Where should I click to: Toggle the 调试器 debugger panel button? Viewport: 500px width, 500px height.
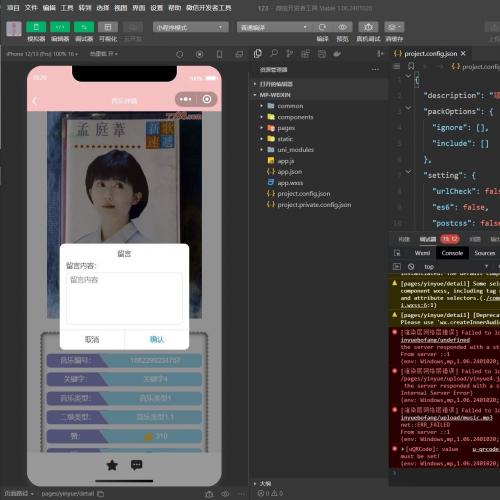[84, 27]
